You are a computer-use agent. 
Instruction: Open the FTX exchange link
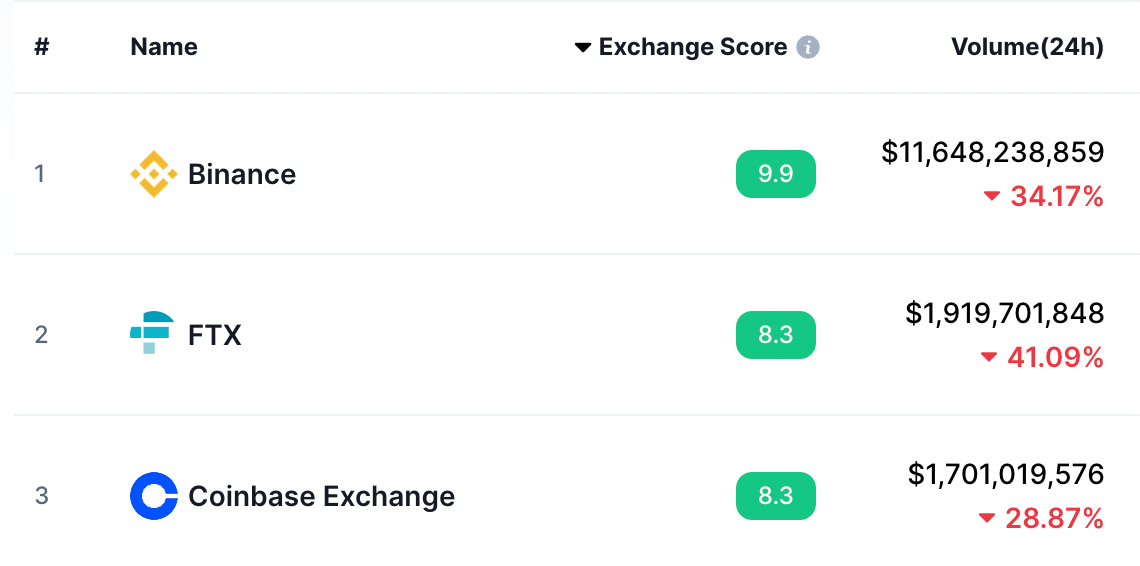214,335
